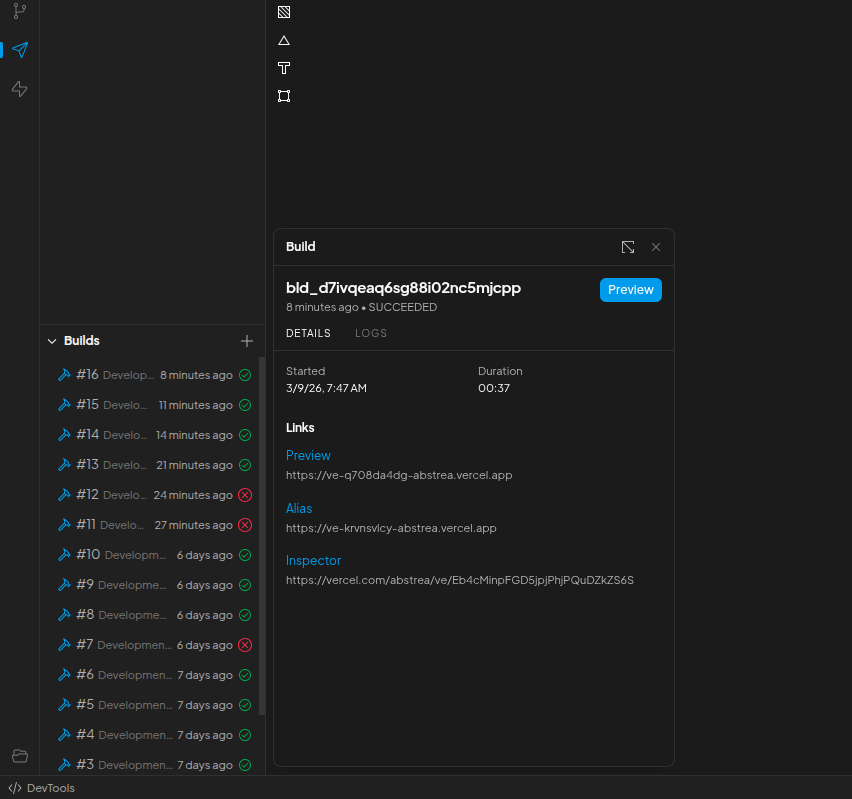Add a new build with plus icon
852x799 pixels.
click(x=247, y=341)
